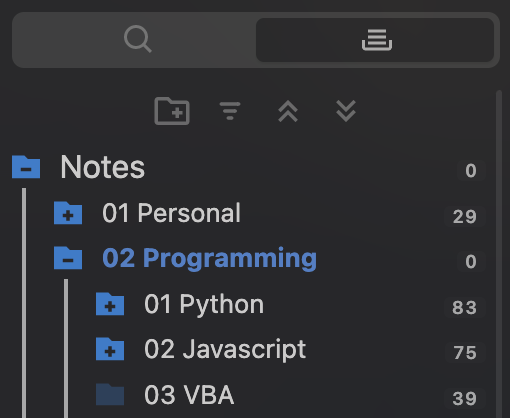Screen dimensions: 510x418
Task: Click the 03 VBA folder icon
Action: [110, 395]
